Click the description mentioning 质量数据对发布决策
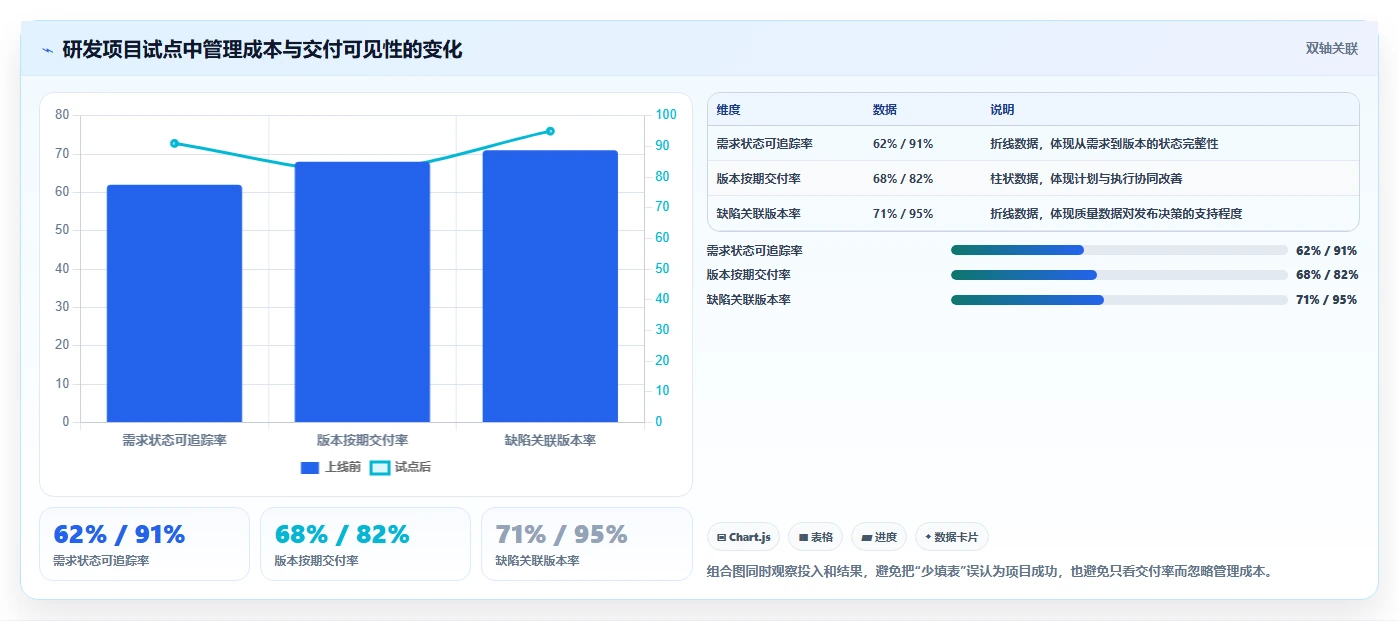The image size is (1399, 621). [x=1116, y=214]
